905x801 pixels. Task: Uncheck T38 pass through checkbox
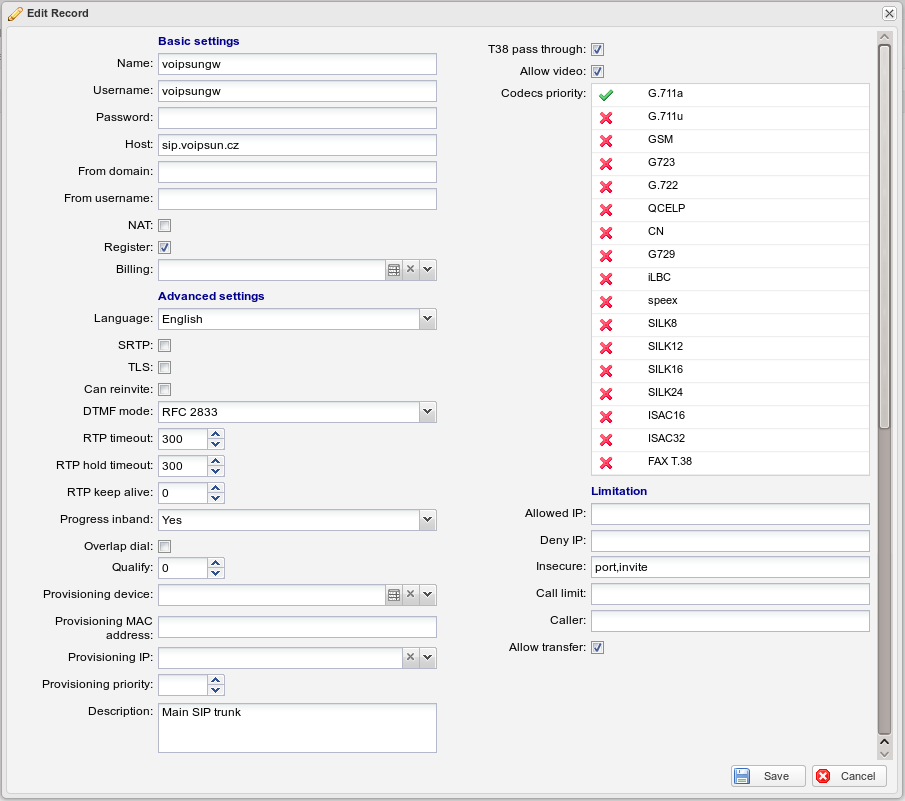(x=597, y=50)
